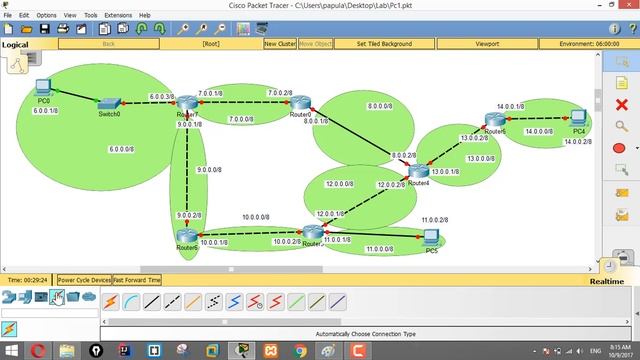This screenshot has height=360, width=640.
Task: Select the red ellipse drawing tool
Action: coord(619,148)
